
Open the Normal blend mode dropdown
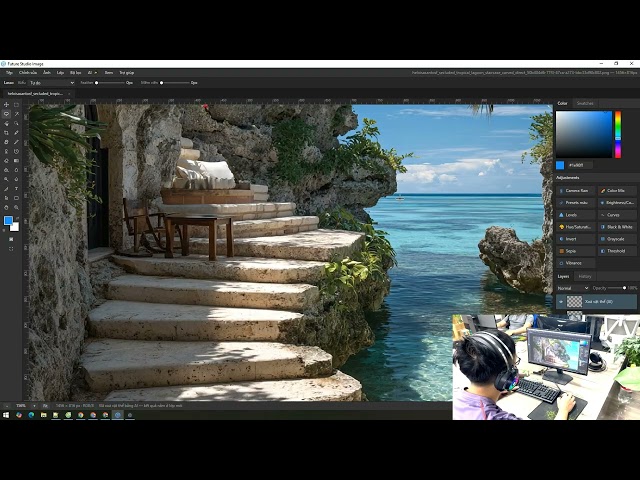pyautogui.click(x=573, y=288)
